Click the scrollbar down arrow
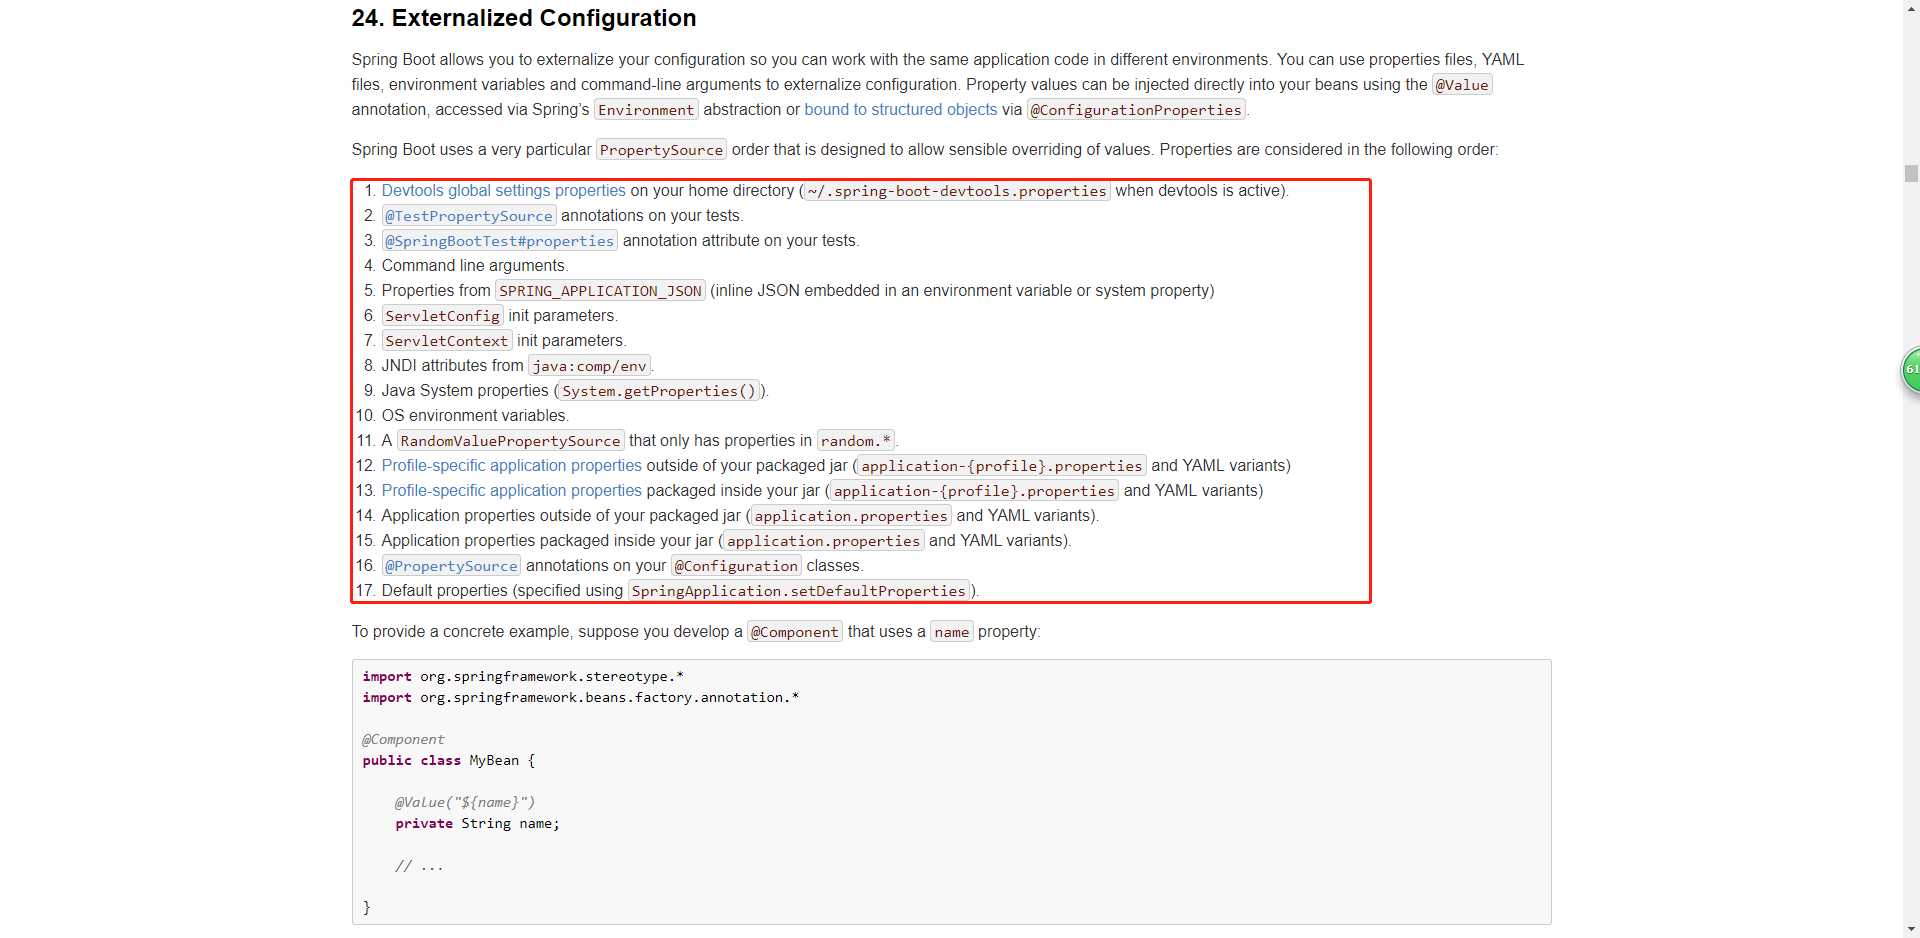The width and height of the screenshot is (1920, 938). click(1911, 929)
